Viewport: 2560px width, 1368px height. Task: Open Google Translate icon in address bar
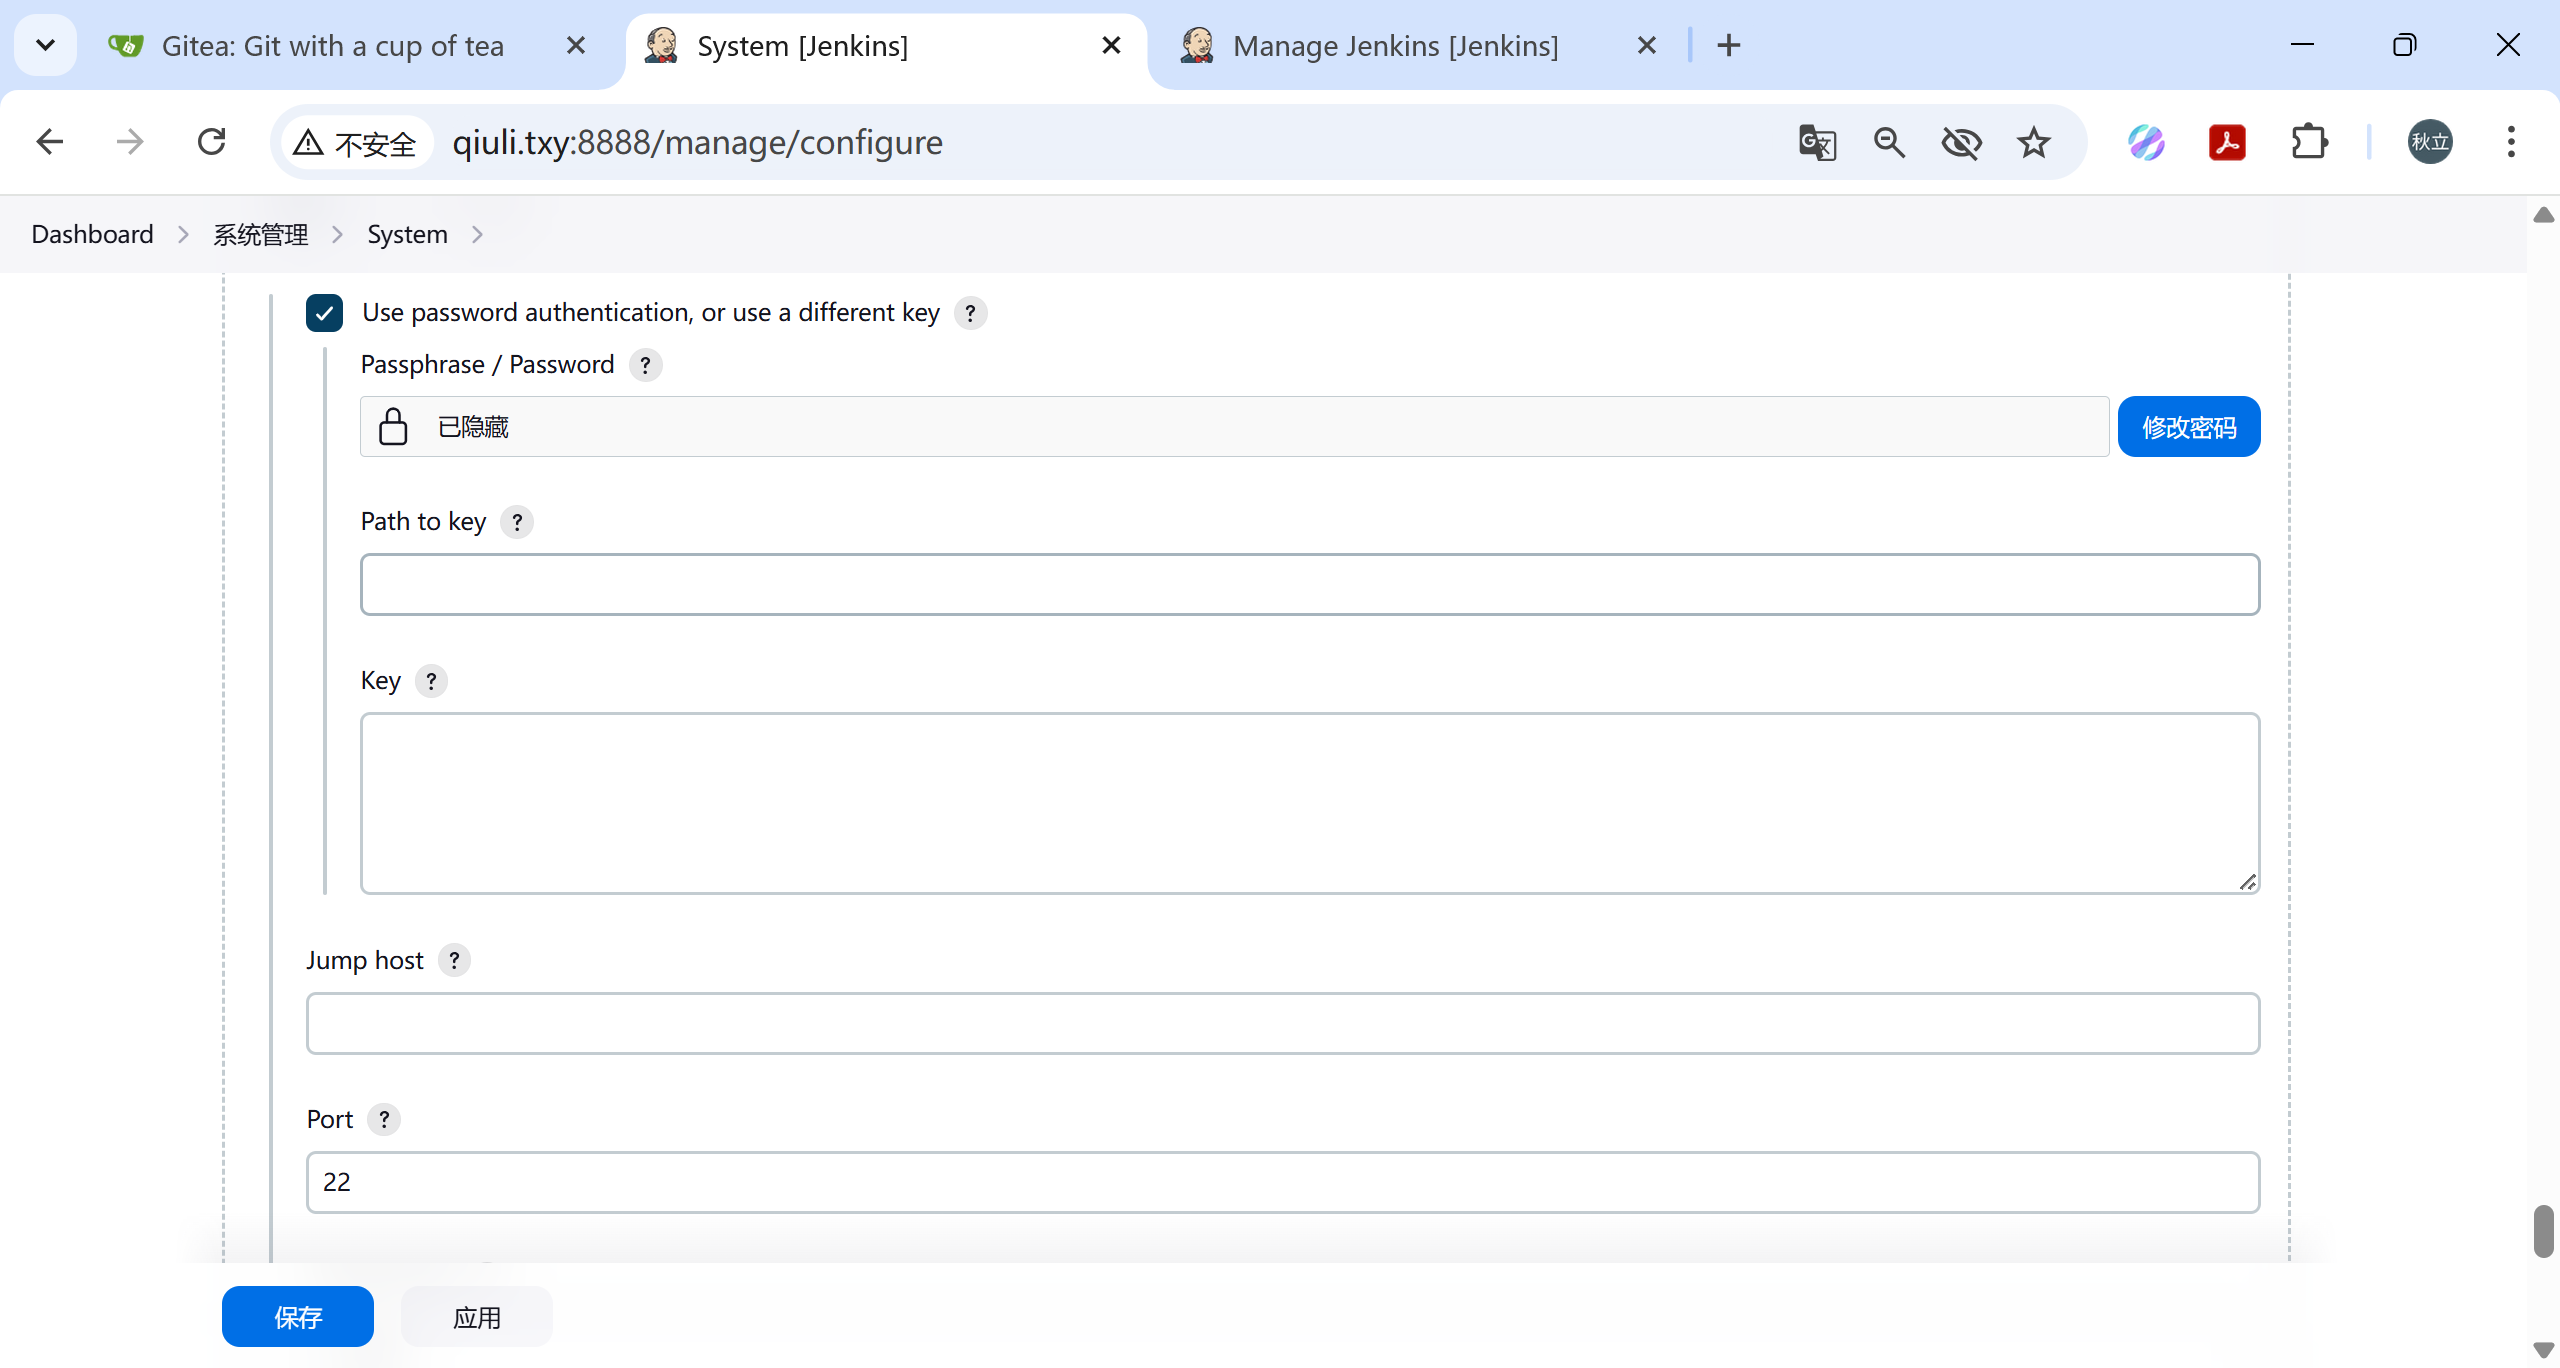(1817, 142)
